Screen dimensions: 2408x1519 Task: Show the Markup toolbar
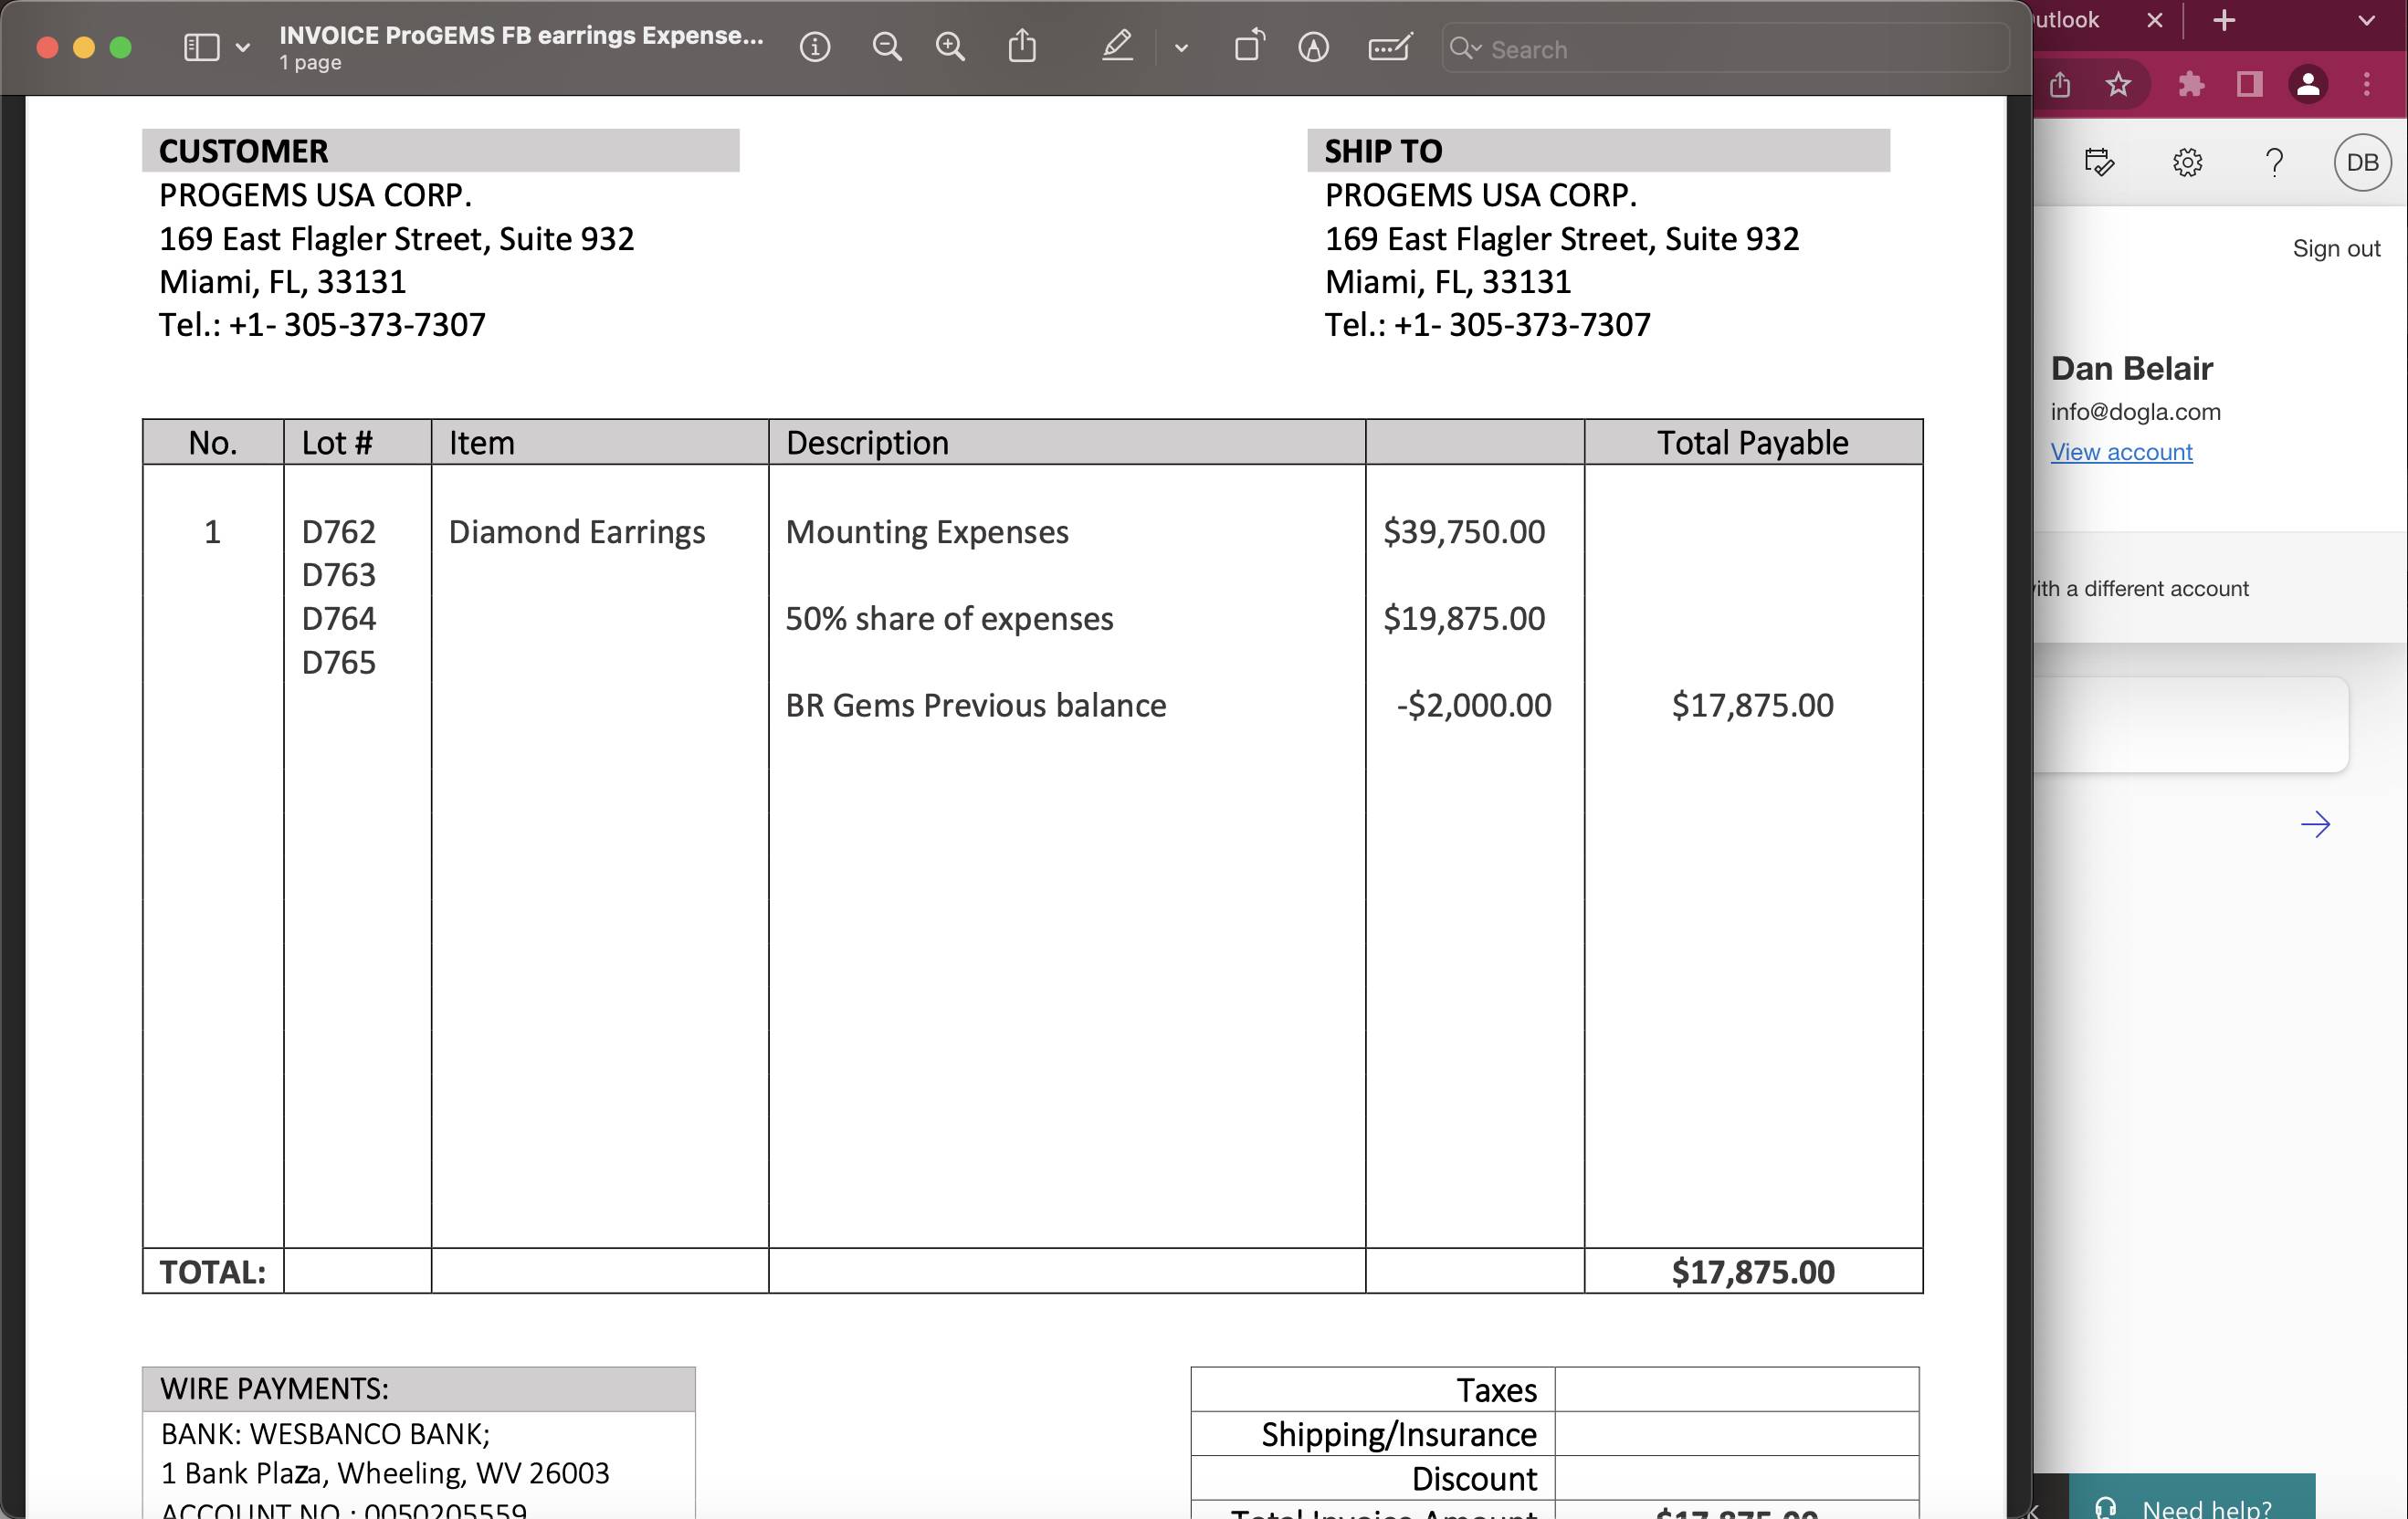1313,47
